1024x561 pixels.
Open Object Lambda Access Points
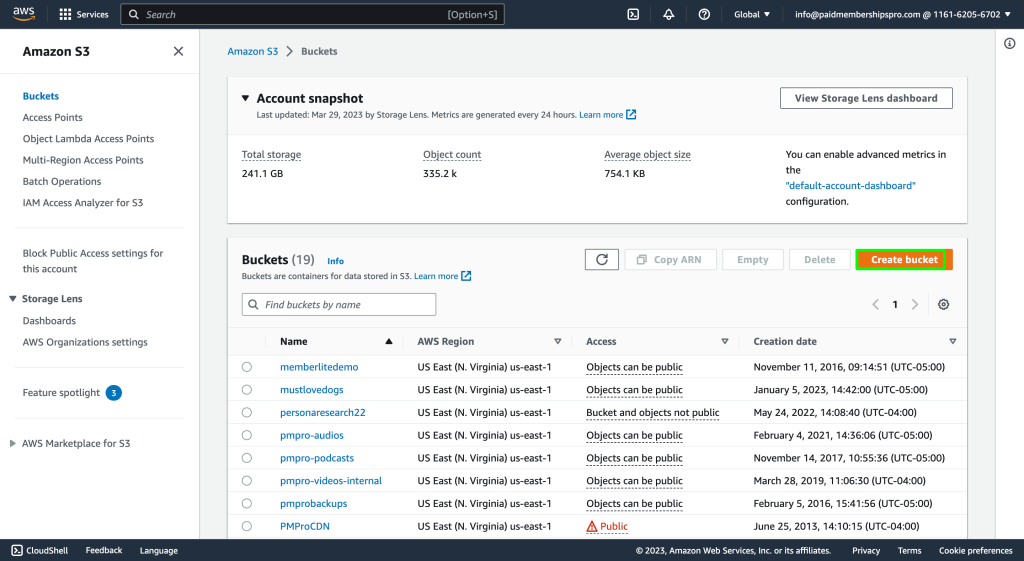point(88,138)
